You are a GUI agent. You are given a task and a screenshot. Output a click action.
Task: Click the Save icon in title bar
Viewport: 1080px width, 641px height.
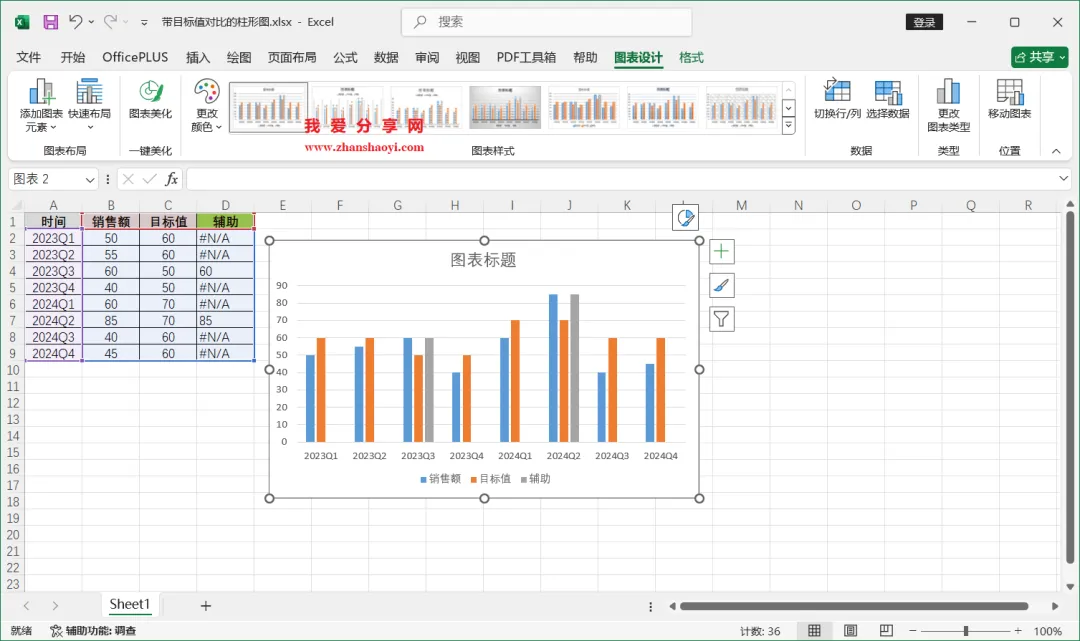(x=50, y=22)
